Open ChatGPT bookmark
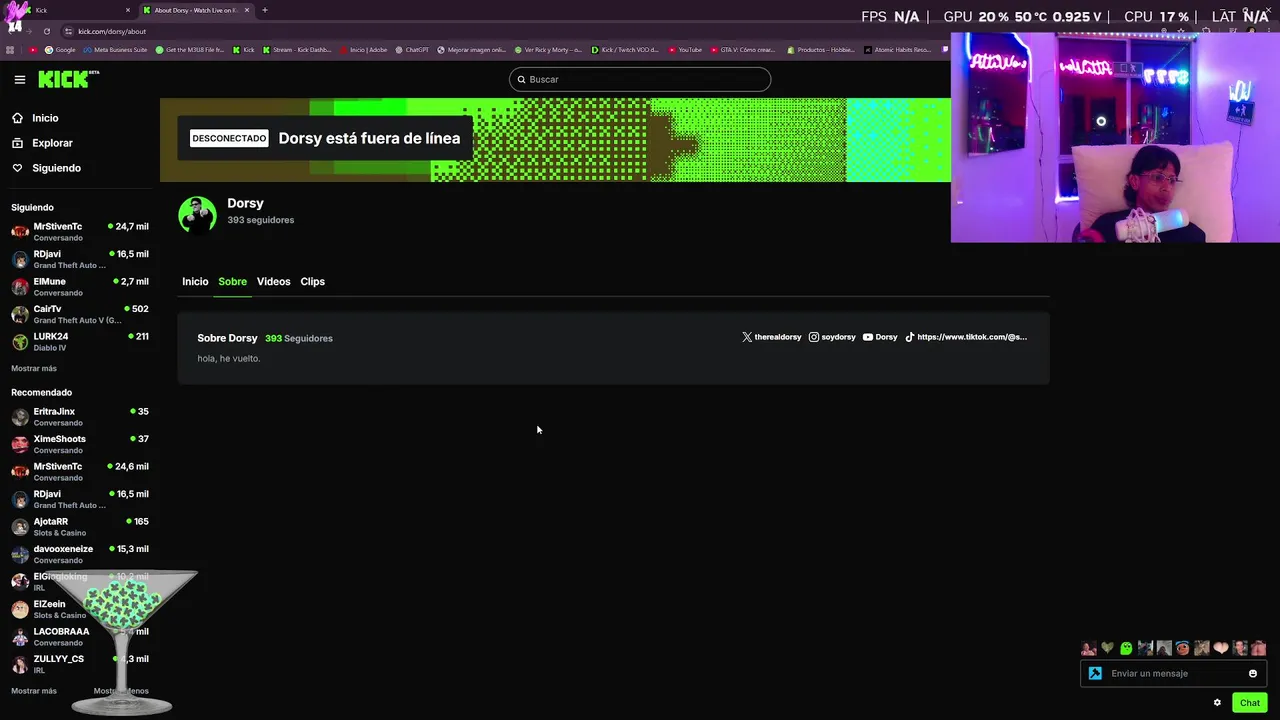The height and width of the screenshot is (720, 1280). pyautogui.click(x=412, y=50)
